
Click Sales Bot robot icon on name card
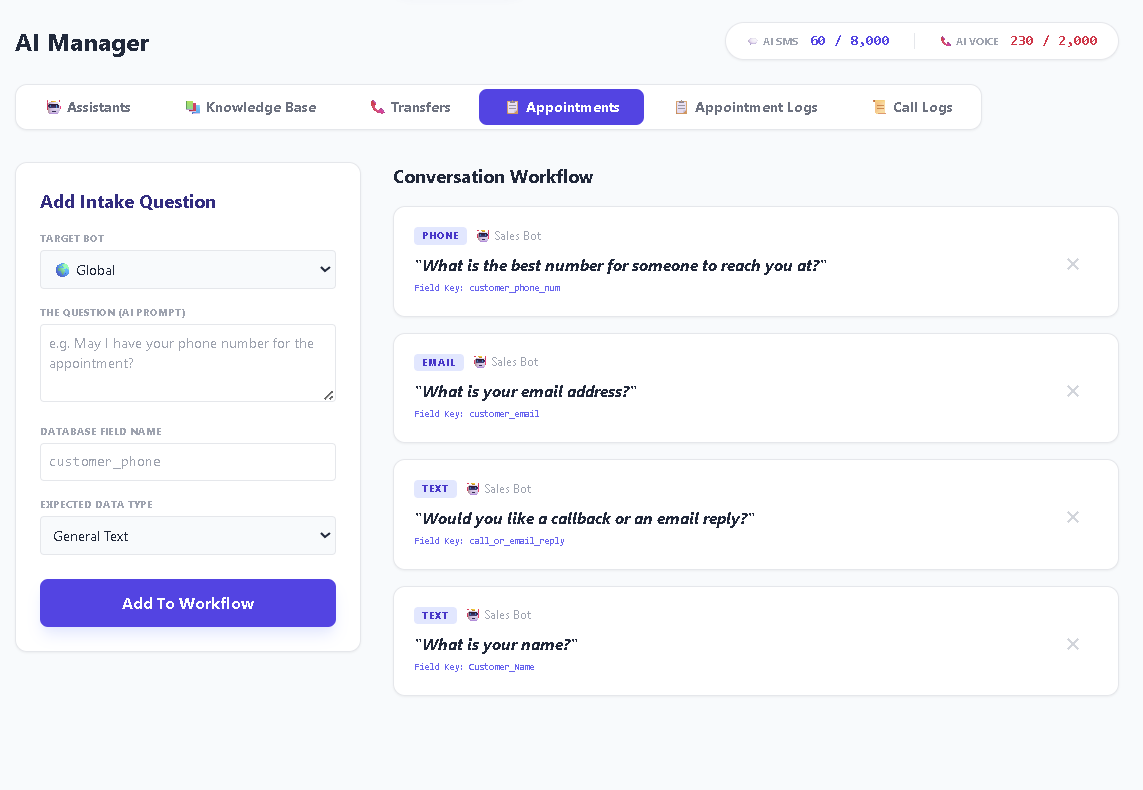coord(473,615)
